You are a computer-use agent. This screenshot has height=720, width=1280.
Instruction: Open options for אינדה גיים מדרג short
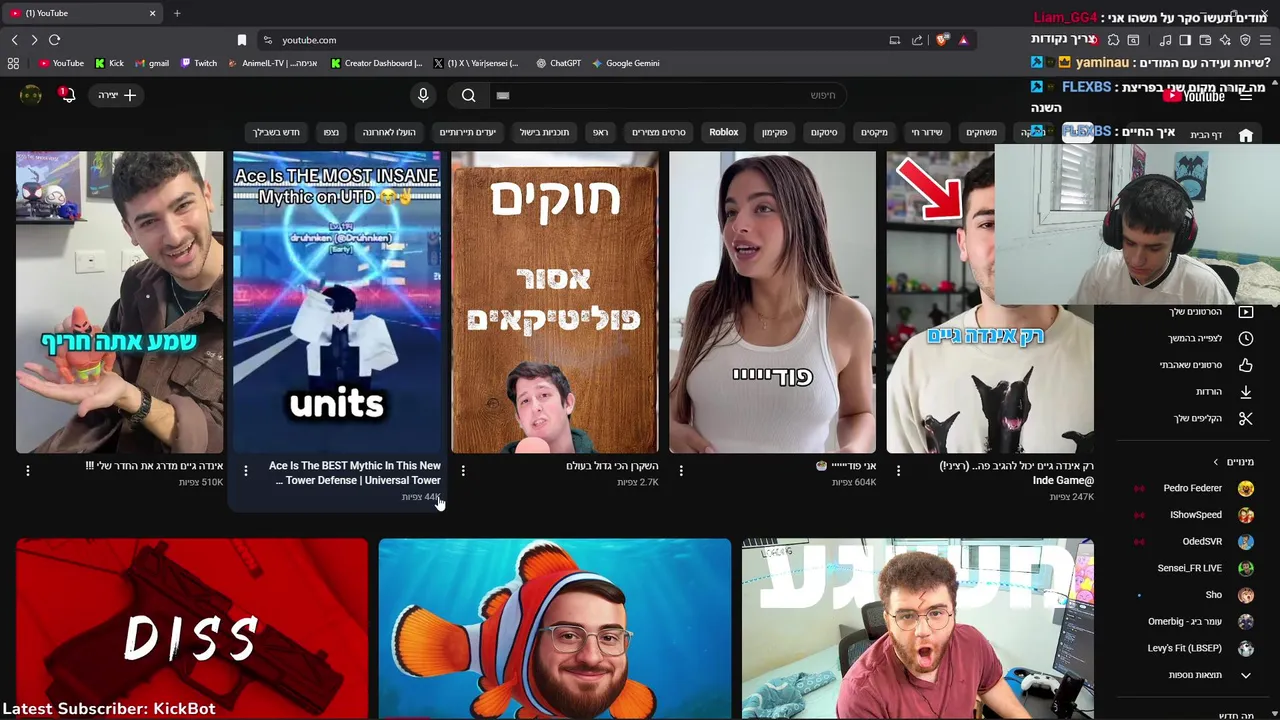(x=28, y=470)
